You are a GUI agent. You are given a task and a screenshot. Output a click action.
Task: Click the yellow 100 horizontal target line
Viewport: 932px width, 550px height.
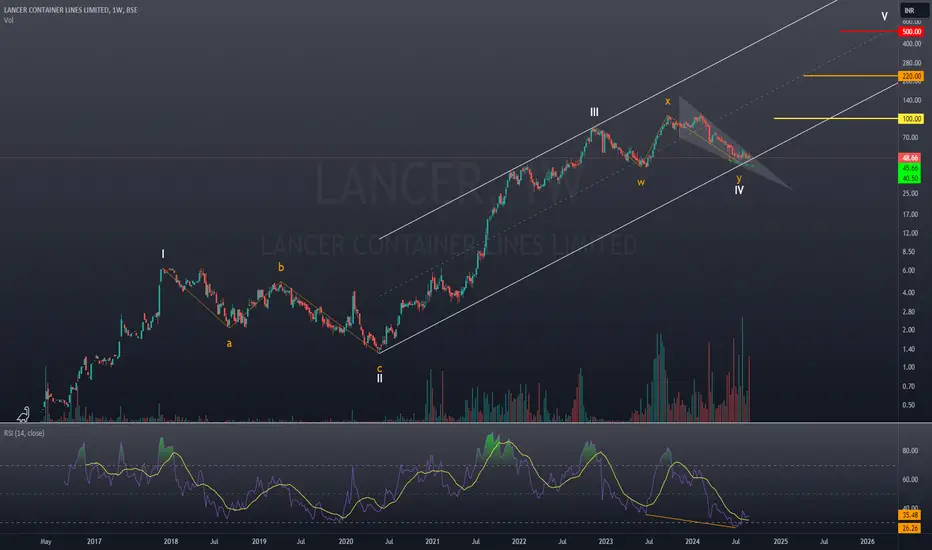click(836, 118)
